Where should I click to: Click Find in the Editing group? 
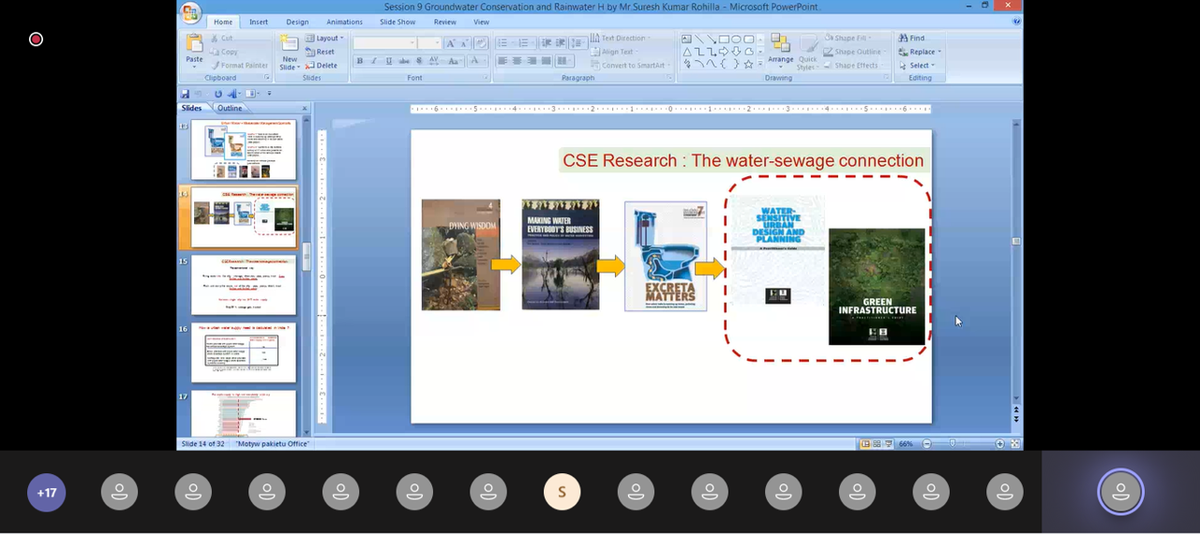click(x=911, y=38)
